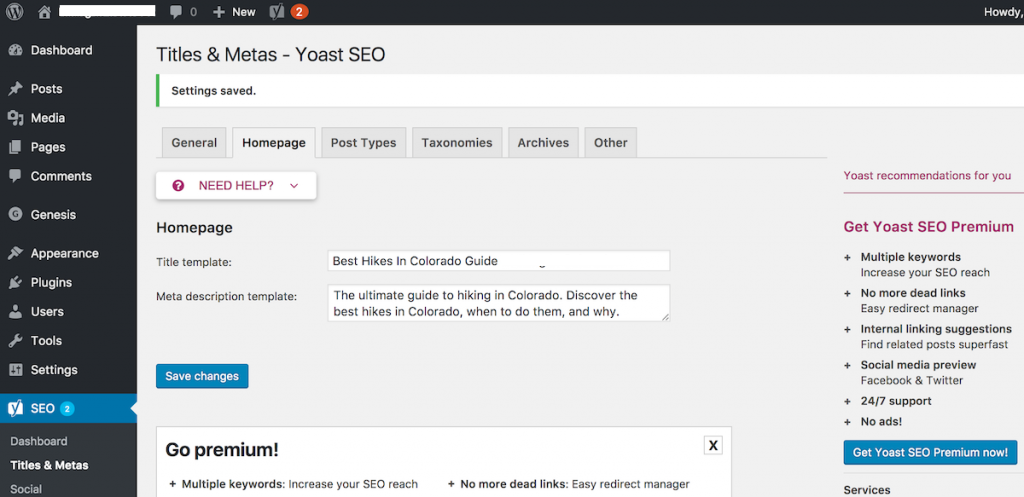Open the Social submenu link
1024x497 pixels.
pyautogui.click(x=26, y=489)
